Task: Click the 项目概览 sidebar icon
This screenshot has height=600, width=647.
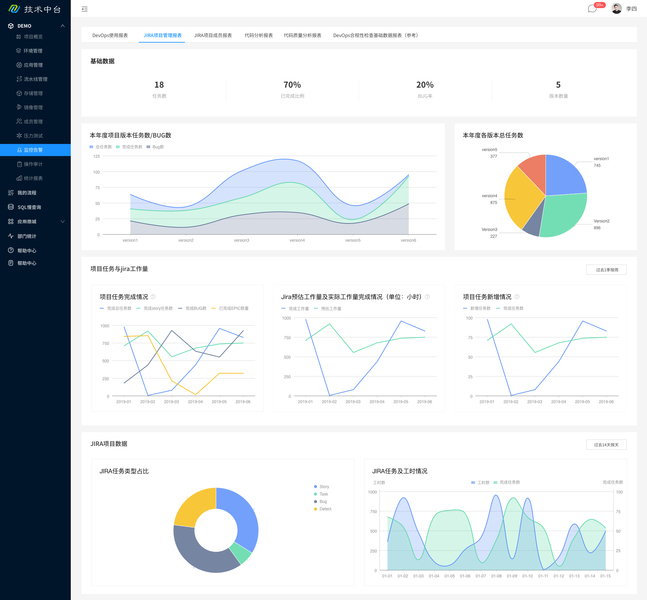Action: pyautogui.click(x=19, y=36)
